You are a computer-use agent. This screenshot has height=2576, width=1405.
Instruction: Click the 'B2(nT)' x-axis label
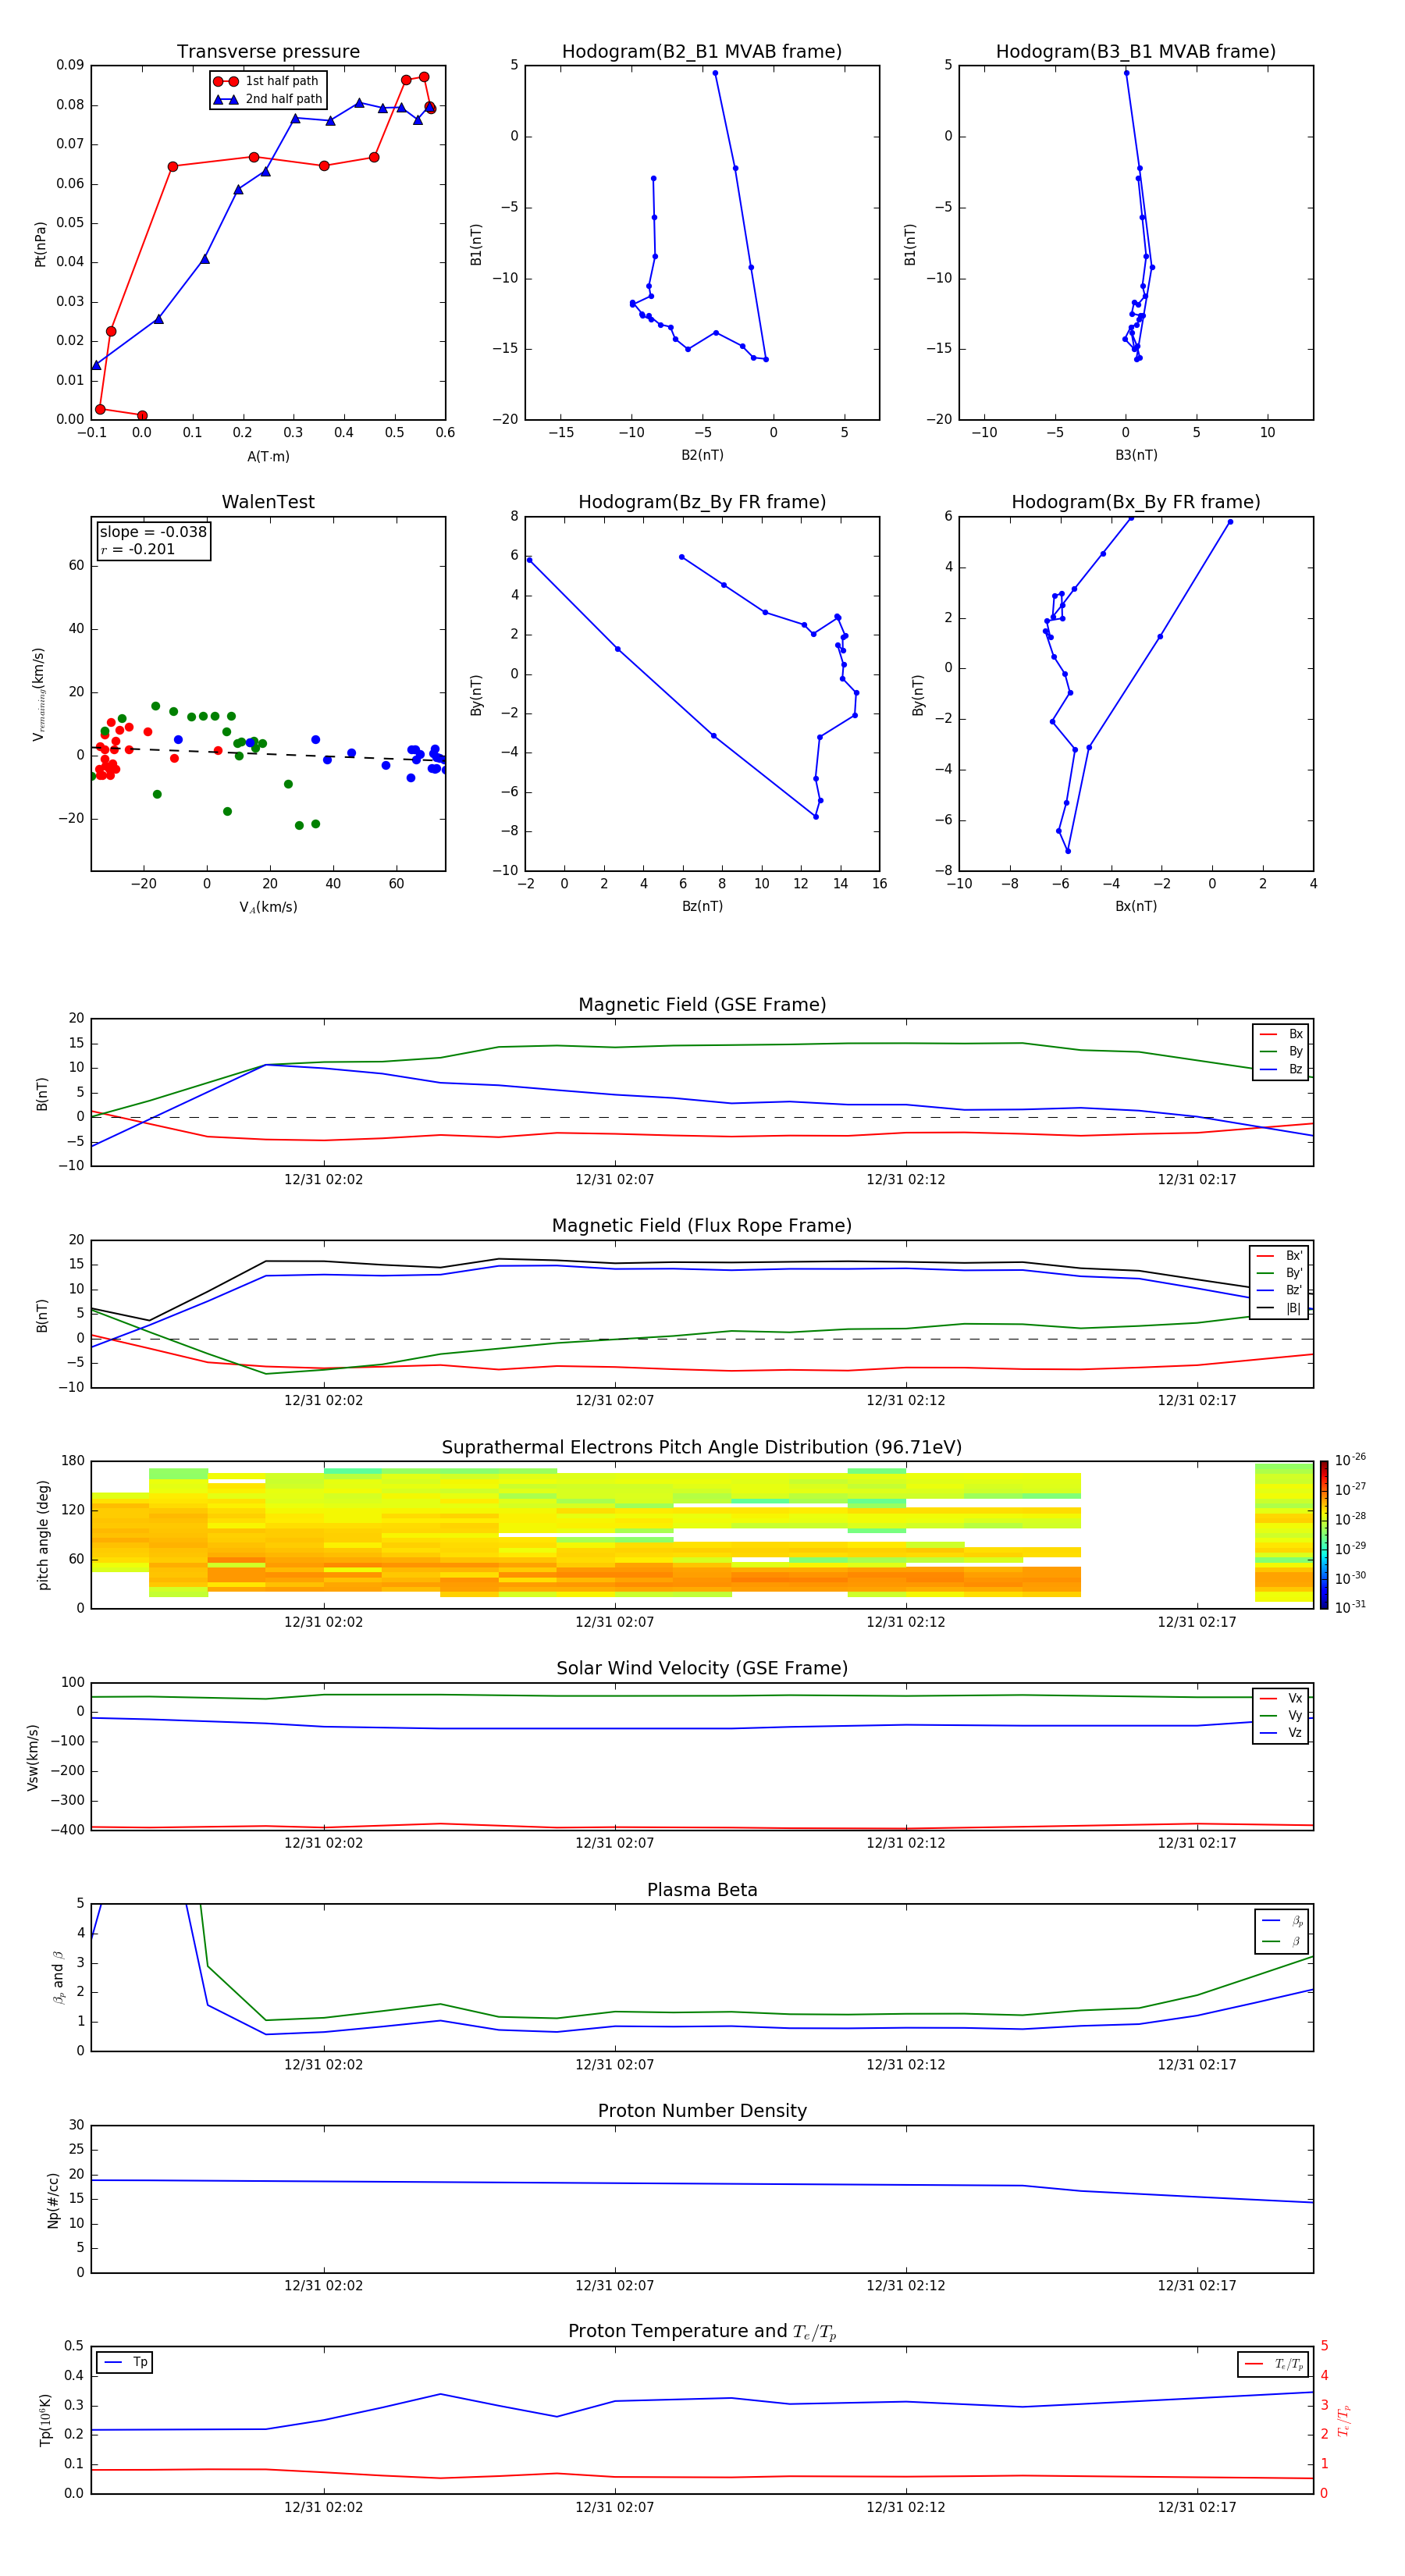pyautogui.click(x=702, y=455)
